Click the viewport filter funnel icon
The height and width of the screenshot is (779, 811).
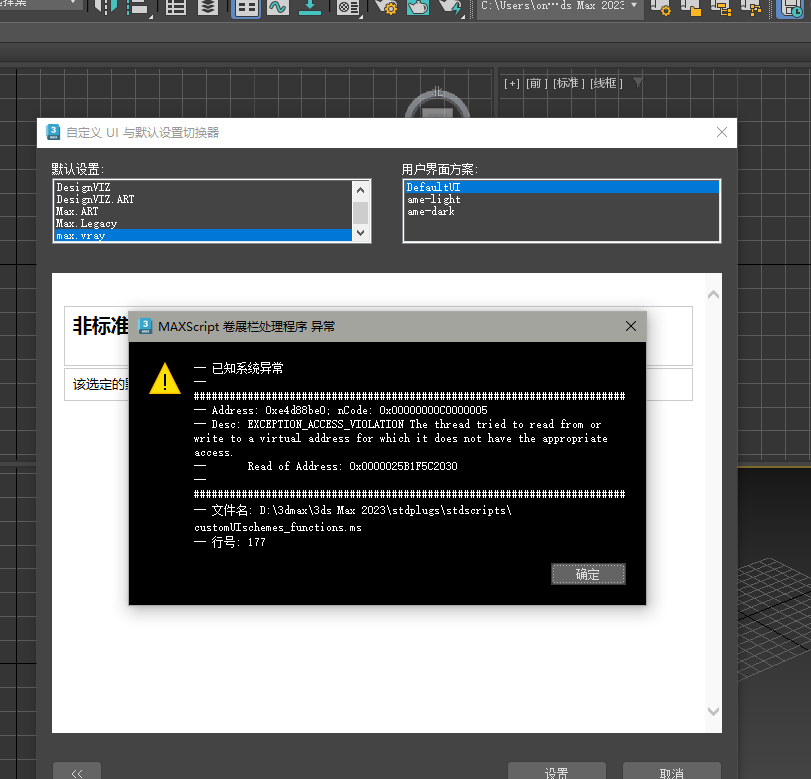click(638, 82)
